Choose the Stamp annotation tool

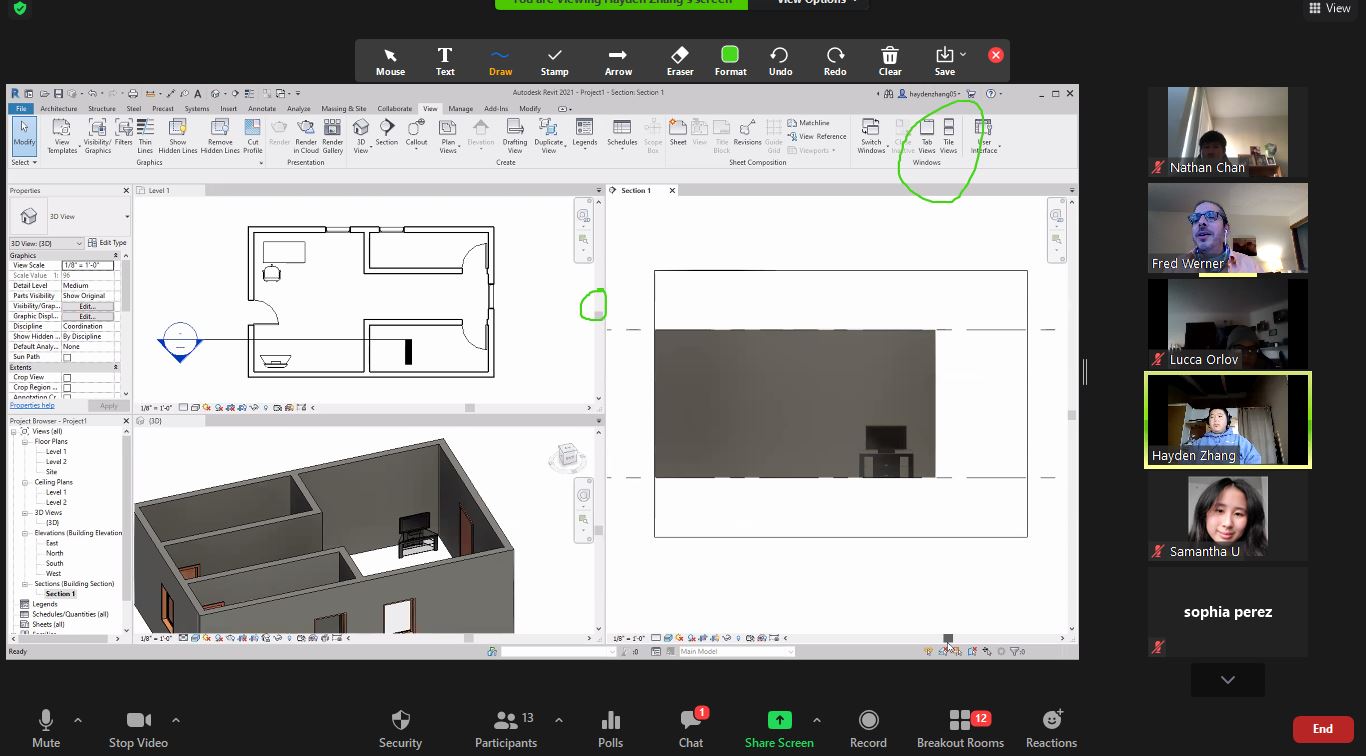pos(554,60)
